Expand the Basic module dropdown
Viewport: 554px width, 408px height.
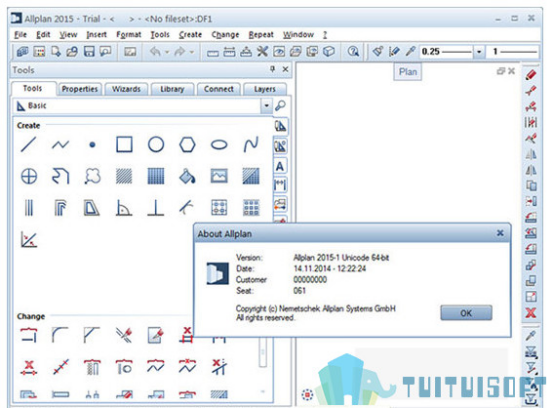click(266, 106)
